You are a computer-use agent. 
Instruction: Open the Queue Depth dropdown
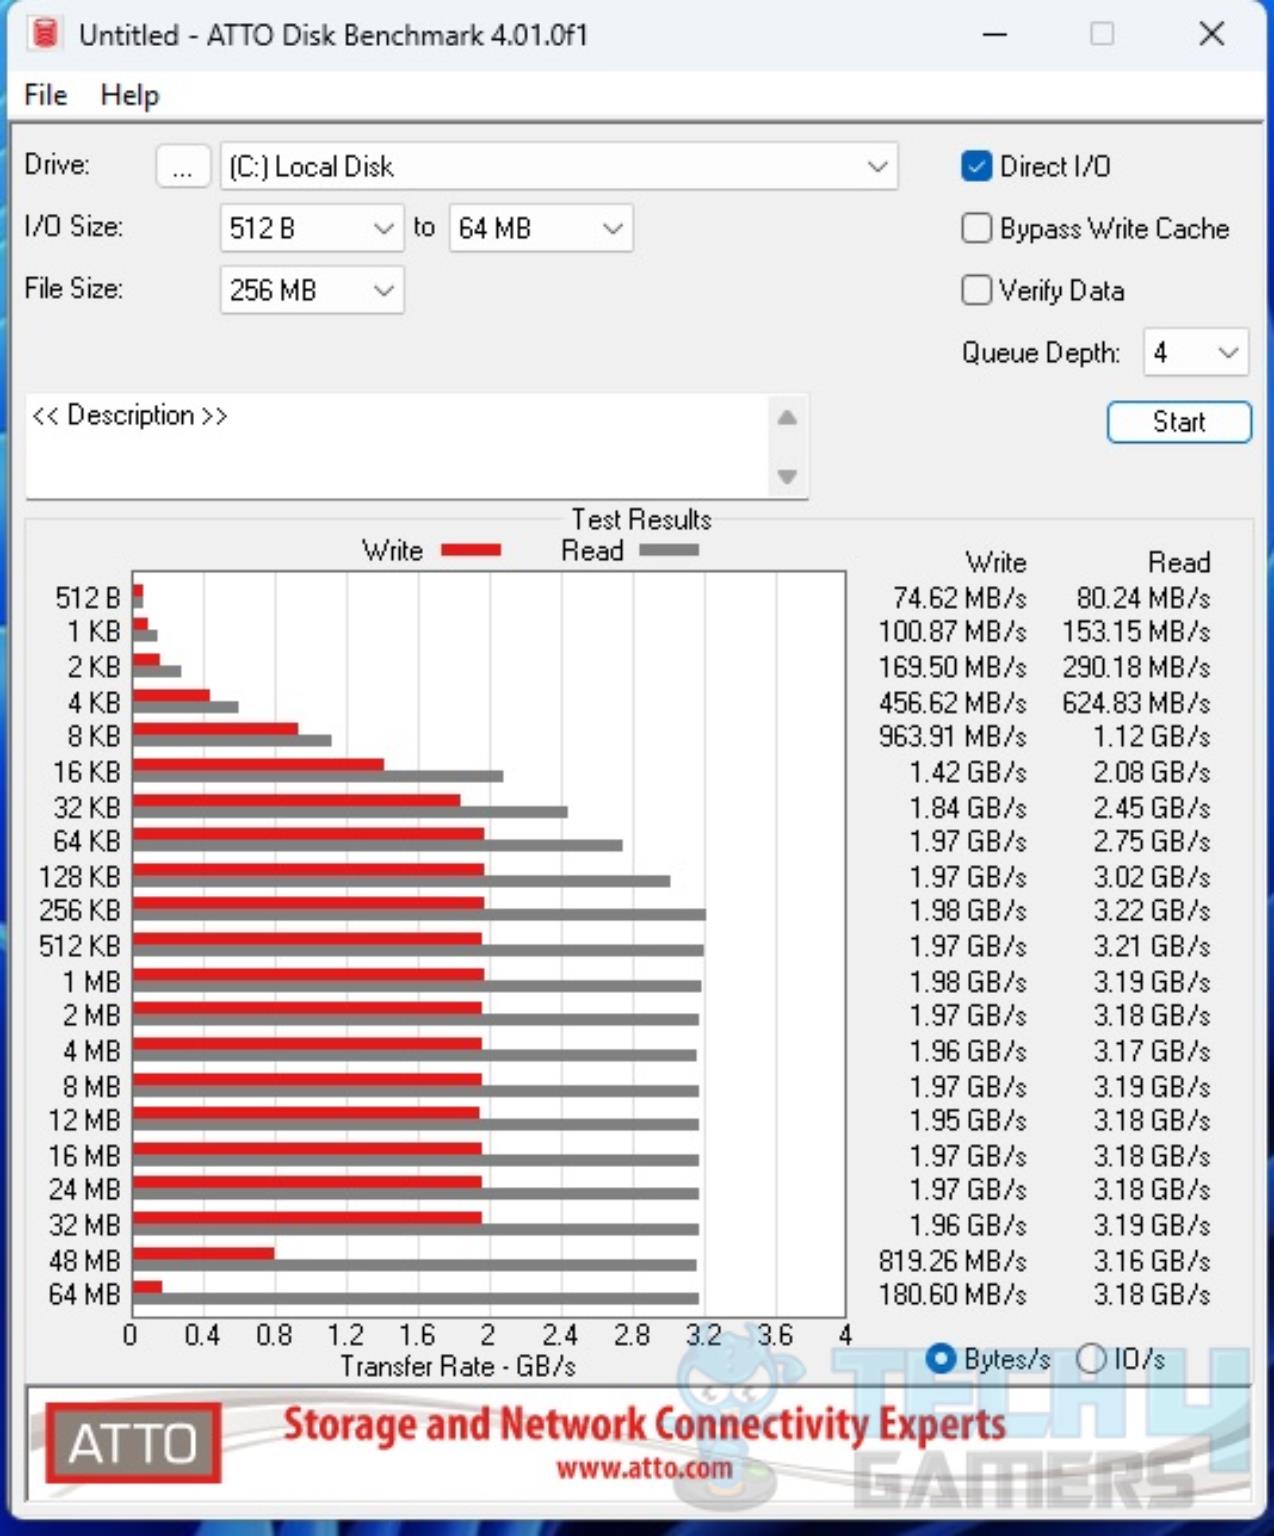tap(1196, 352)
